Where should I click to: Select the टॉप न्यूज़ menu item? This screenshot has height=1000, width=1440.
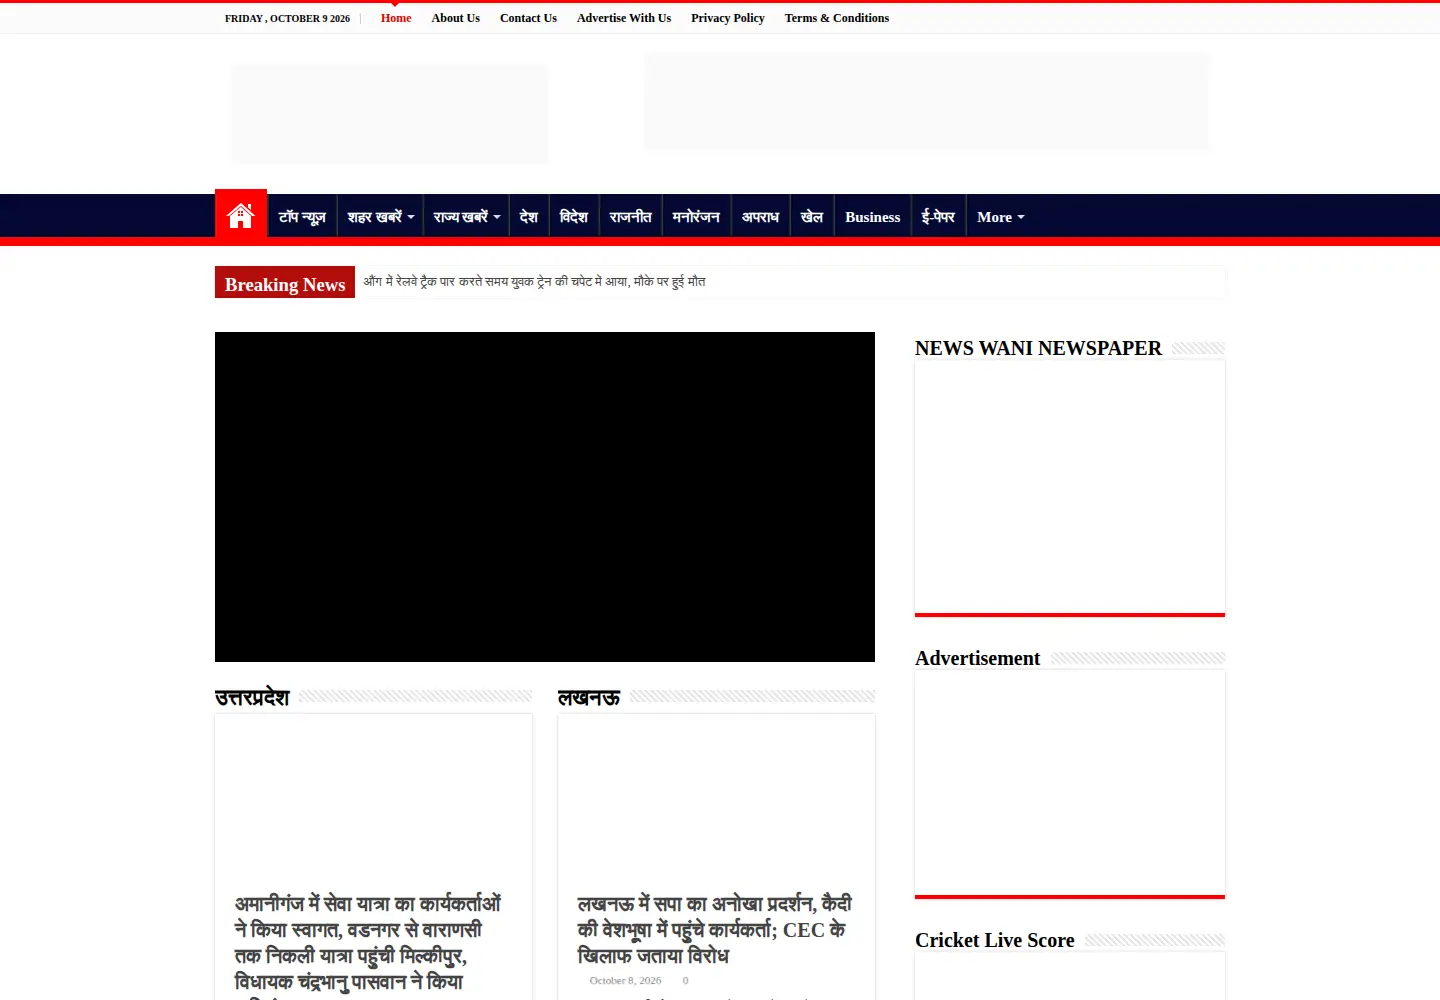tap(302, 216)
